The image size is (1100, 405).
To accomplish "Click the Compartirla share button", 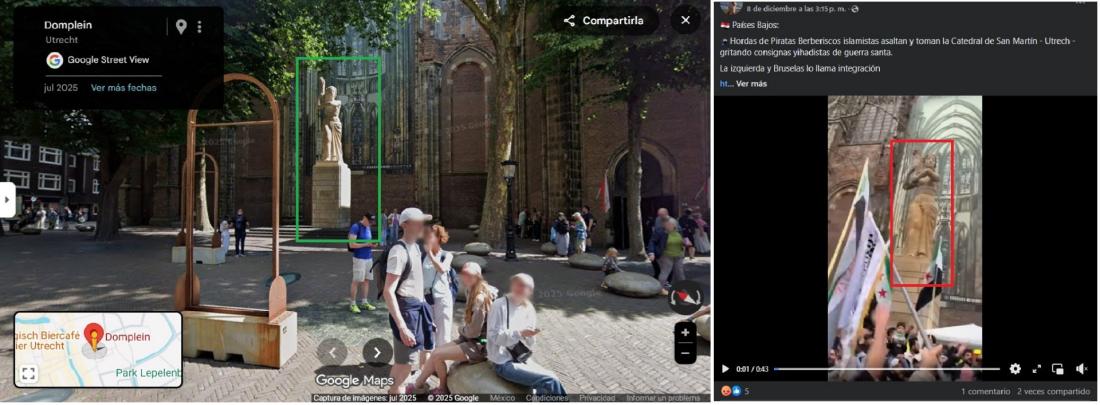I will pos(604,20).
